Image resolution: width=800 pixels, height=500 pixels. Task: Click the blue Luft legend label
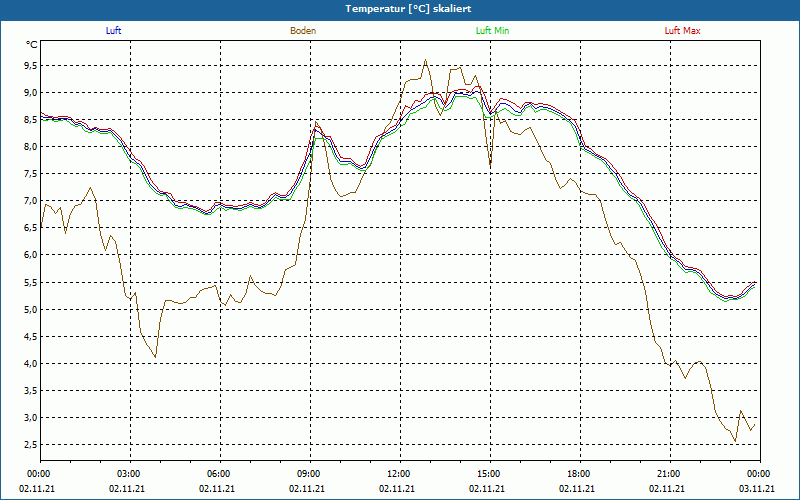click(x=113, y=31)
